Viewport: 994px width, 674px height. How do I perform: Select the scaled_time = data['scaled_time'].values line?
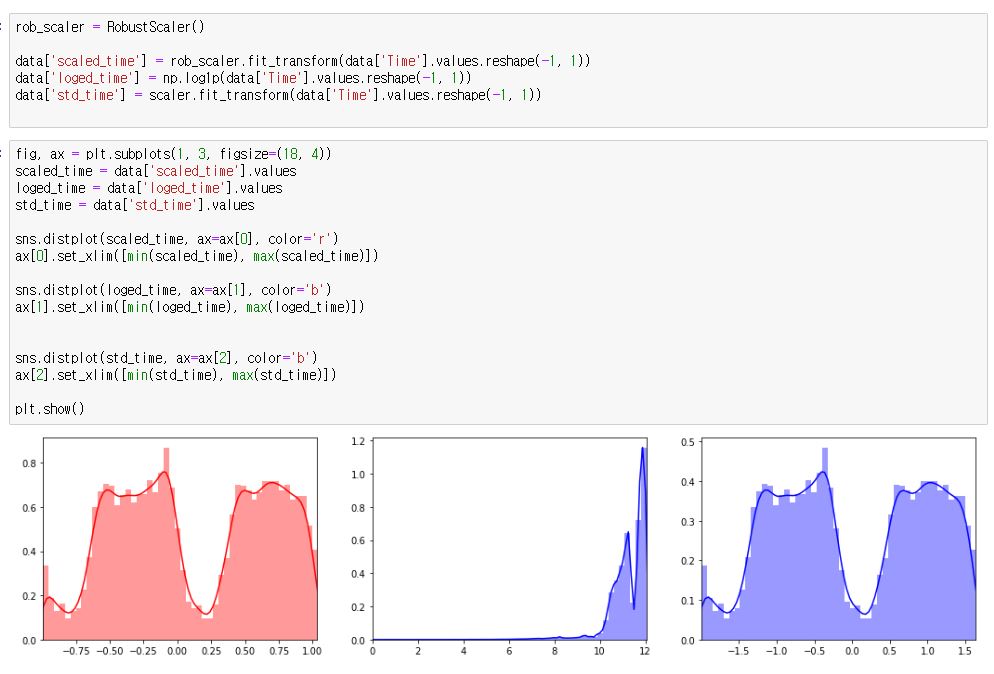tap(156, 171)
